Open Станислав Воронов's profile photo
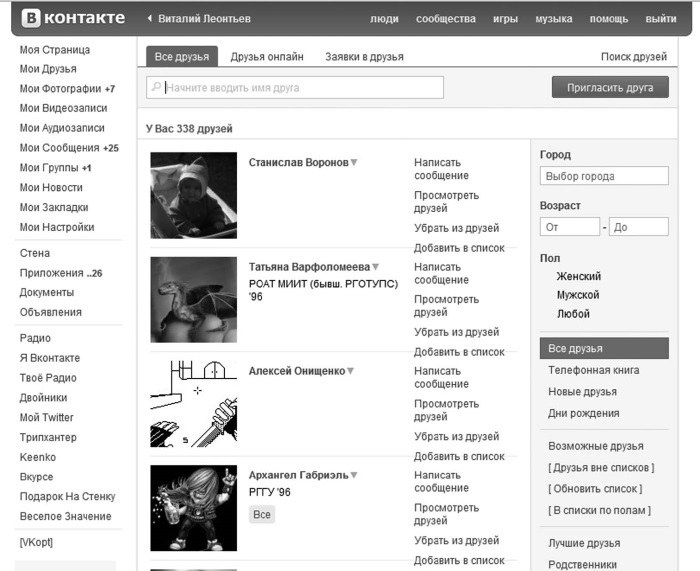The image size is (700, 571). [x=194, y=196]
